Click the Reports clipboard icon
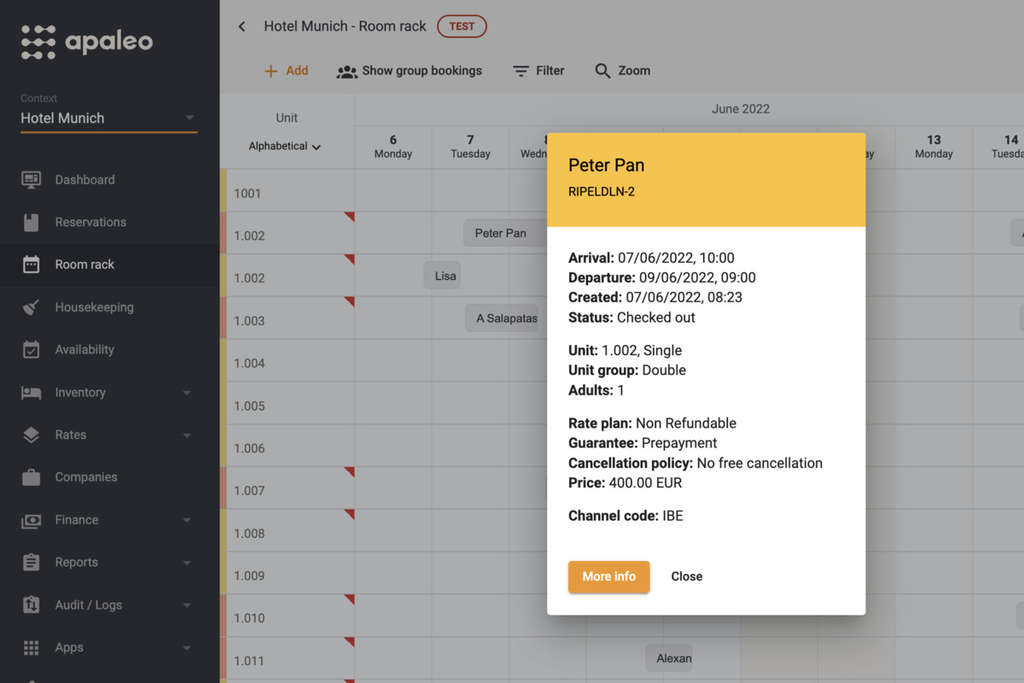 coord(31,562)
